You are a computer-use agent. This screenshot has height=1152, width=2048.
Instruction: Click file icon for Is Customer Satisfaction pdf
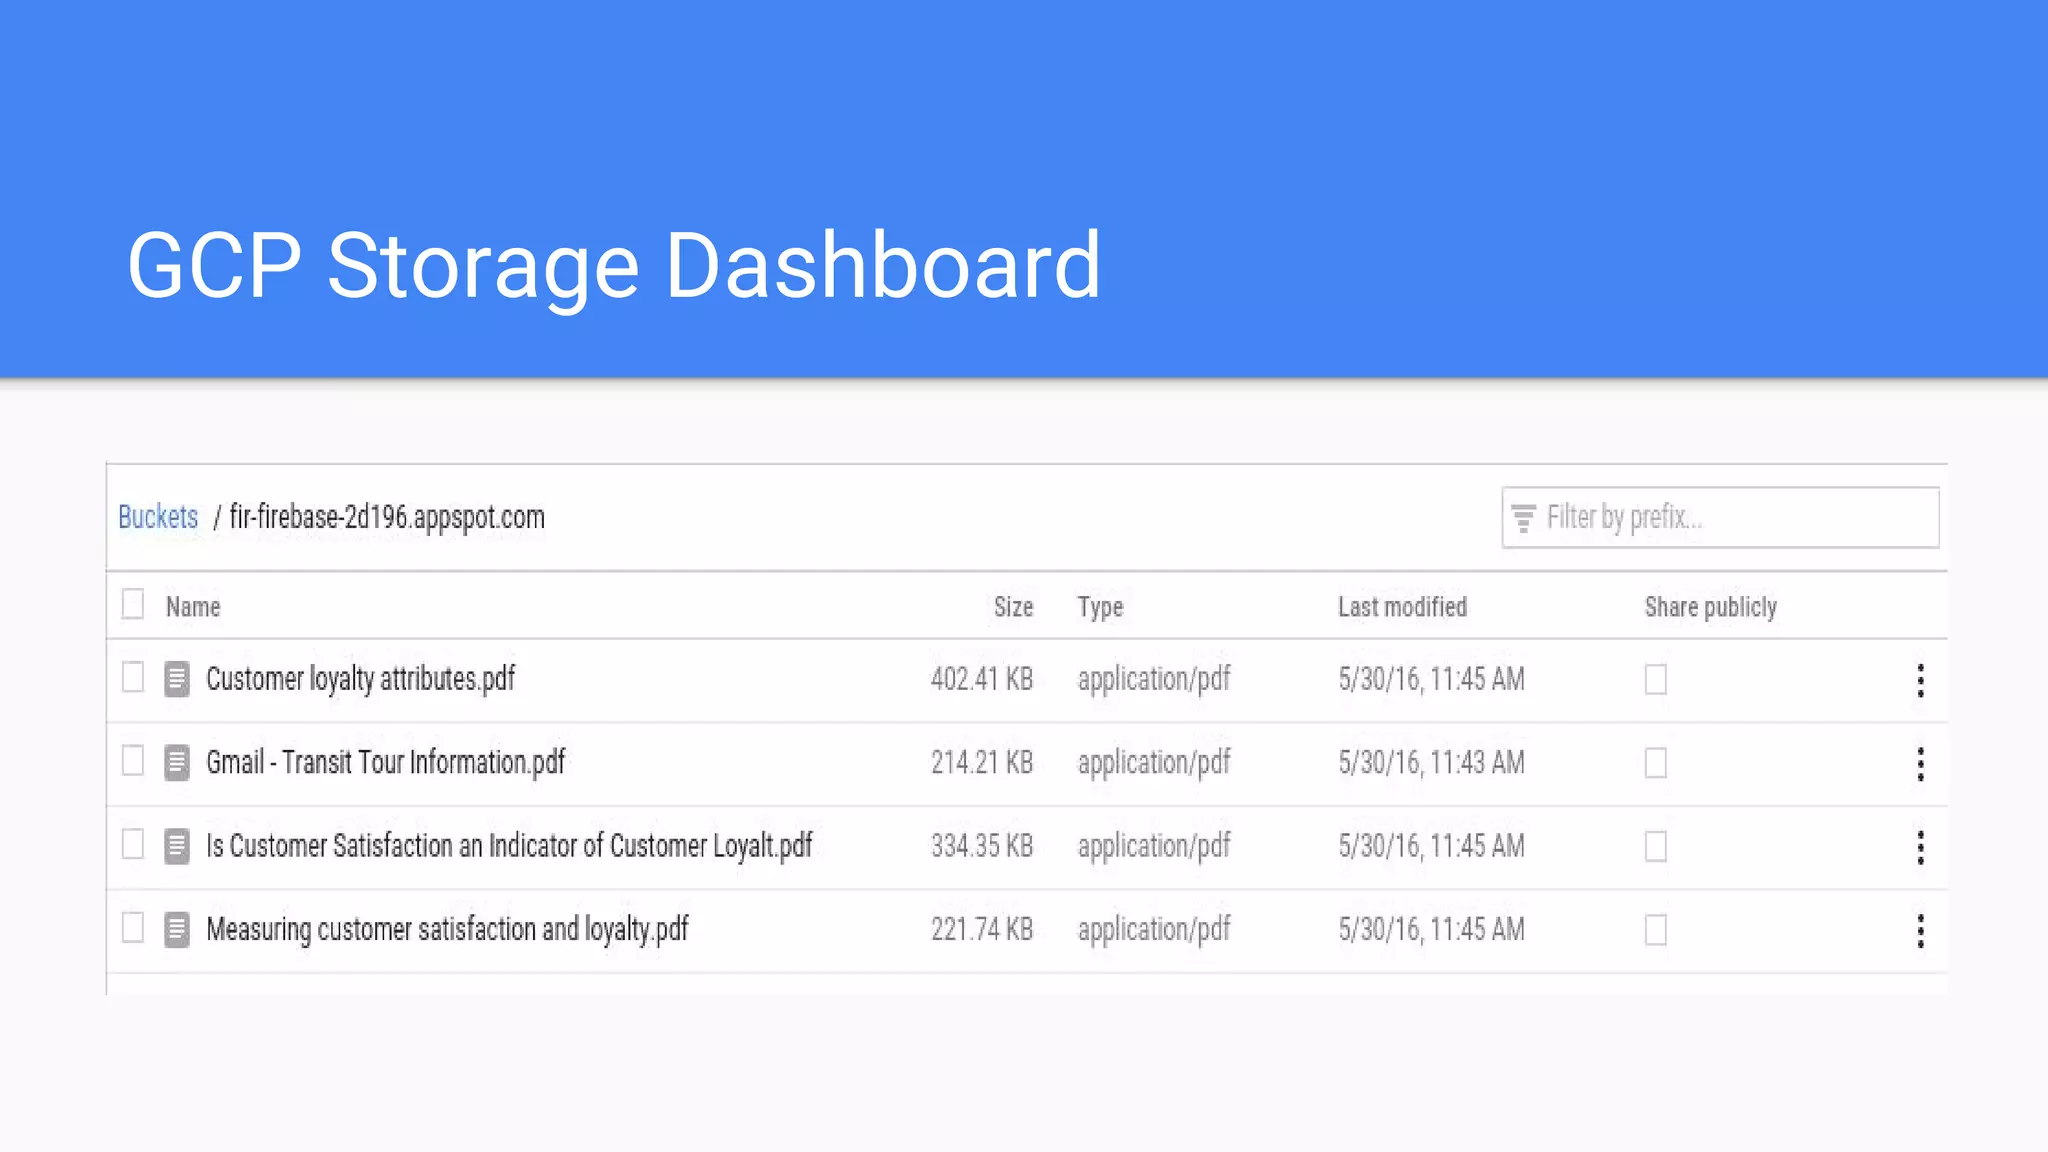(177, 846)
